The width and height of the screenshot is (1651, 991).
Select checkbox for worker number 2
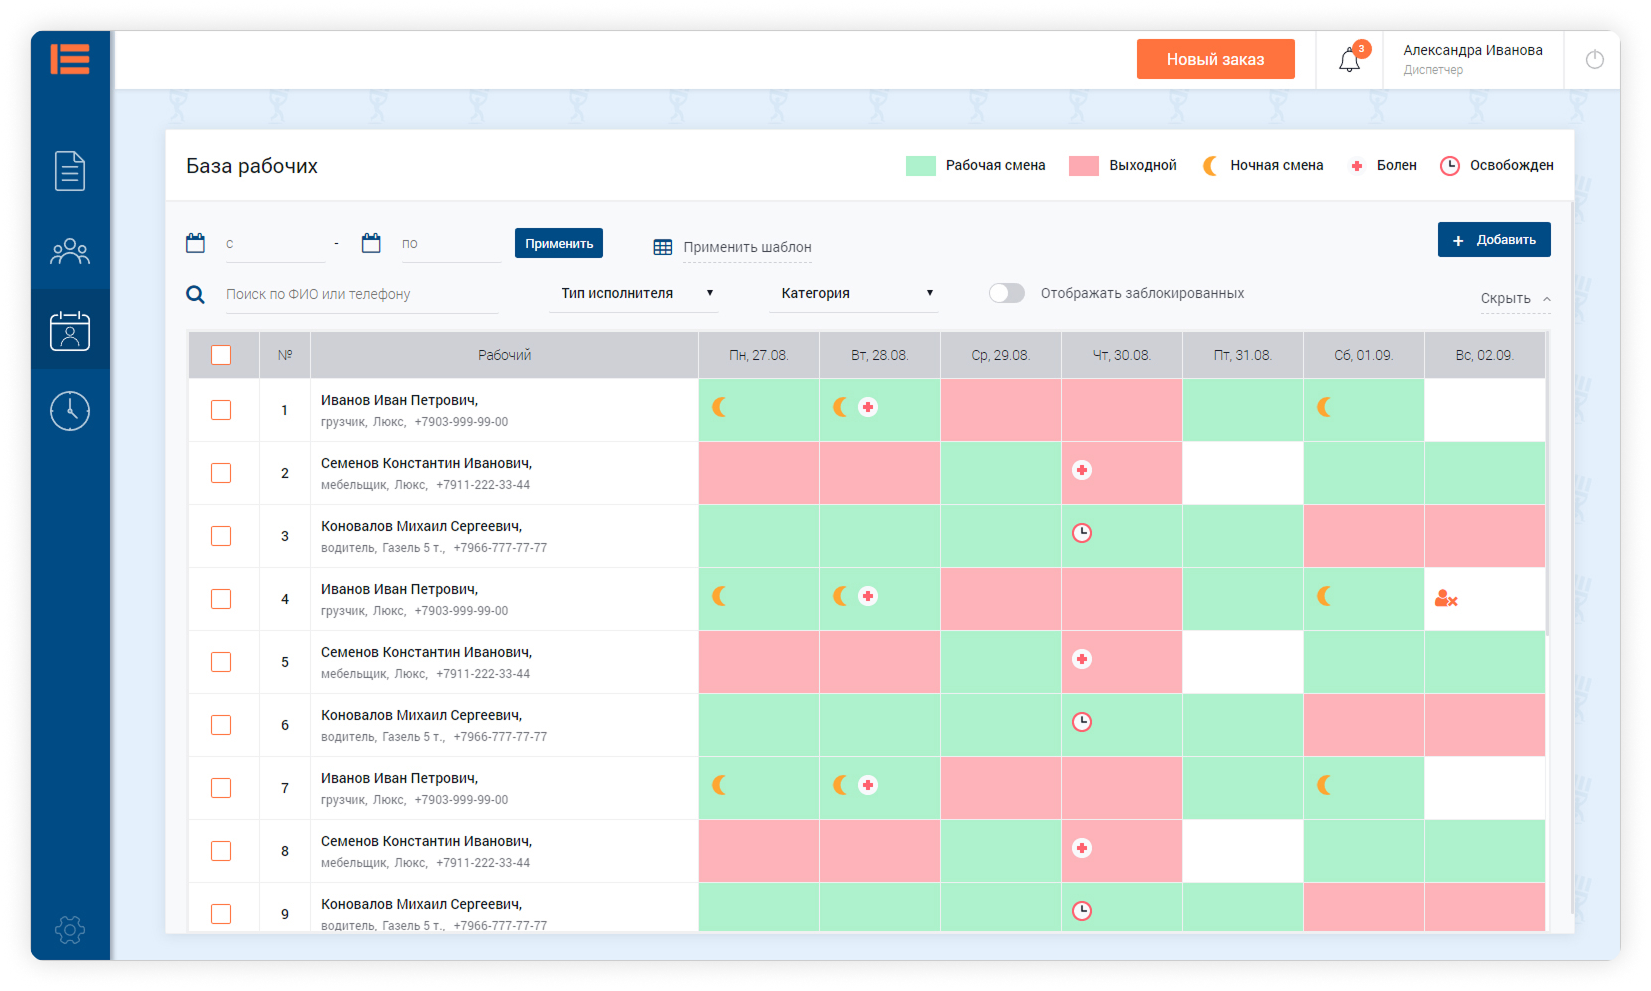click(221, 473)
